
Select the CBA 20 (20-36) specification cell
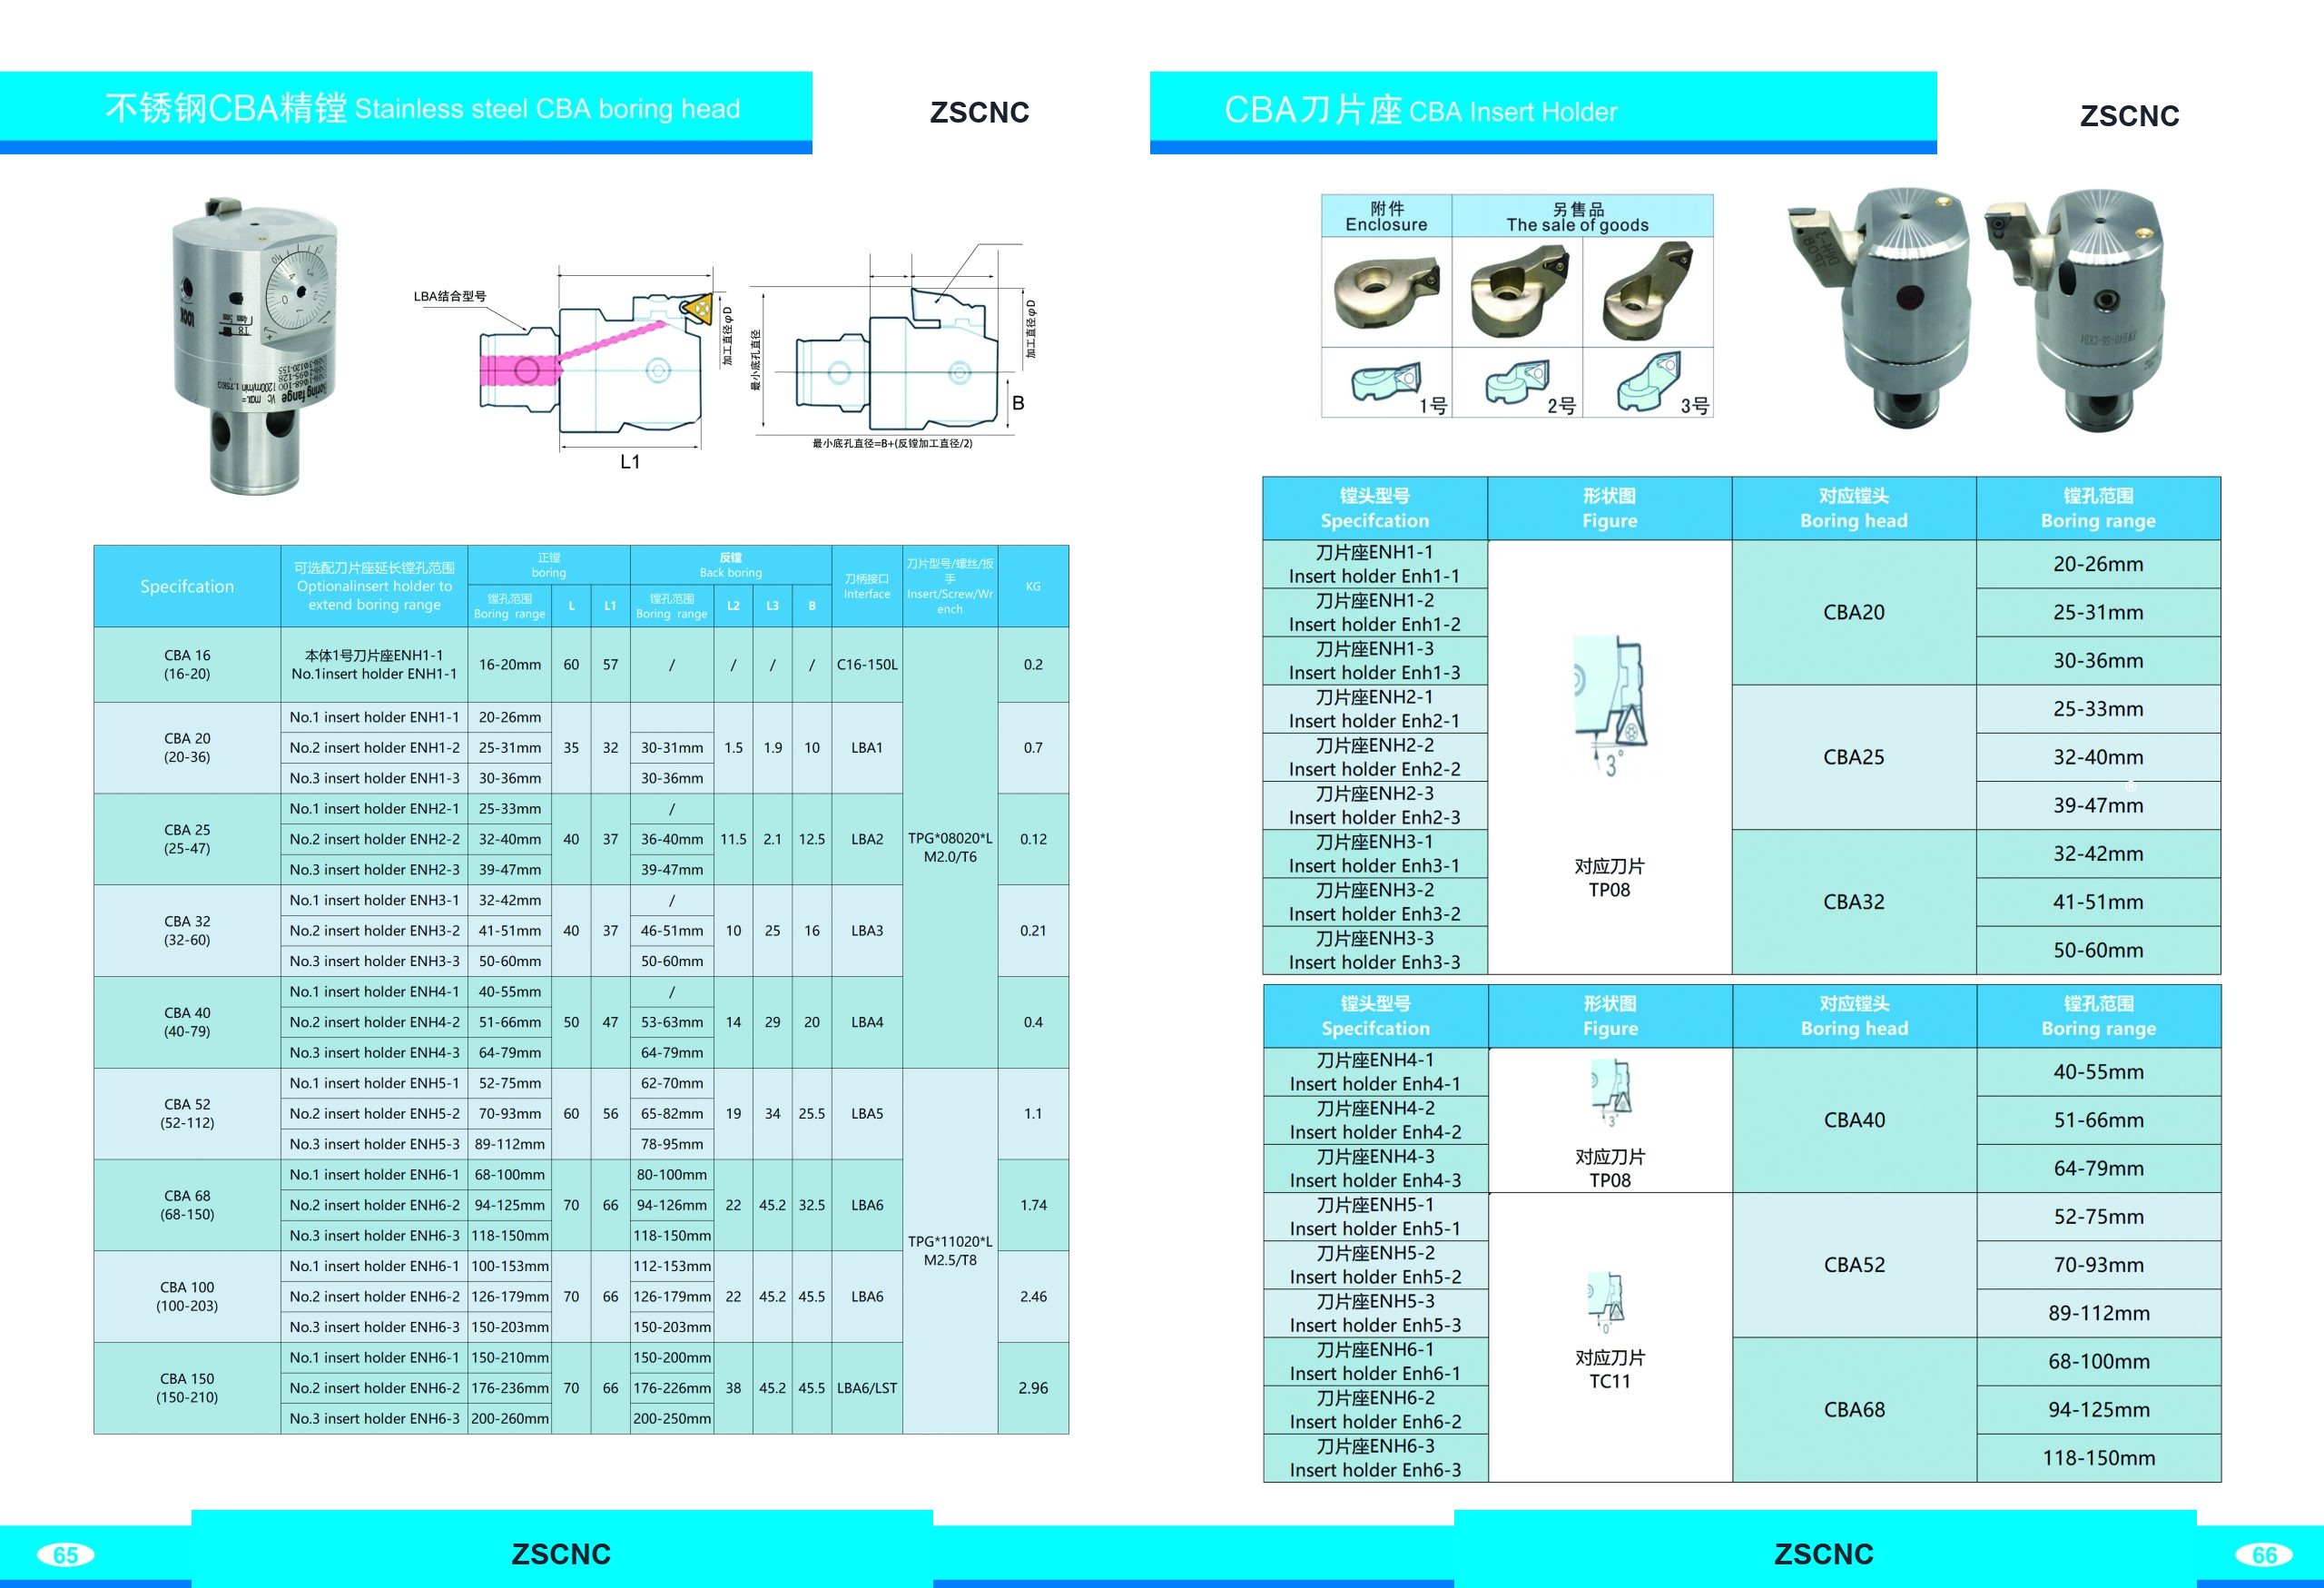[187, 747]
